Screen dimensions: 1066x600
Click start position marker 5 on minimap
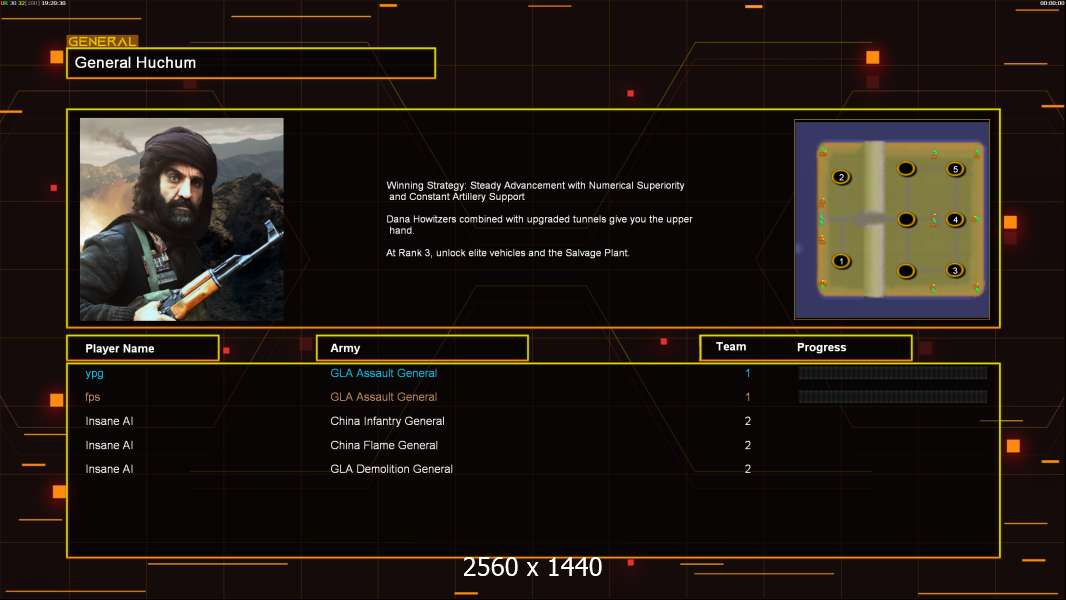pos(955,169)
